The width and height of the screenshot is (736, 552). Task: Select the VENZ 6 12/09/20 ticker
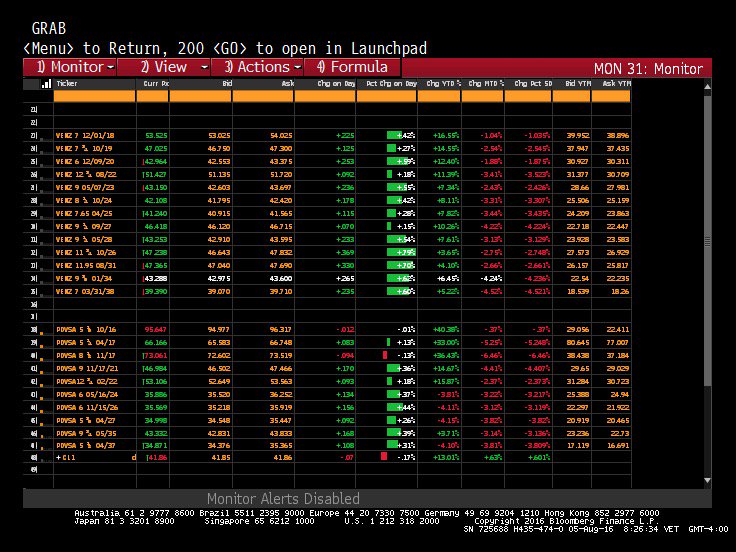pyautogui.click(x=85, y=161)
